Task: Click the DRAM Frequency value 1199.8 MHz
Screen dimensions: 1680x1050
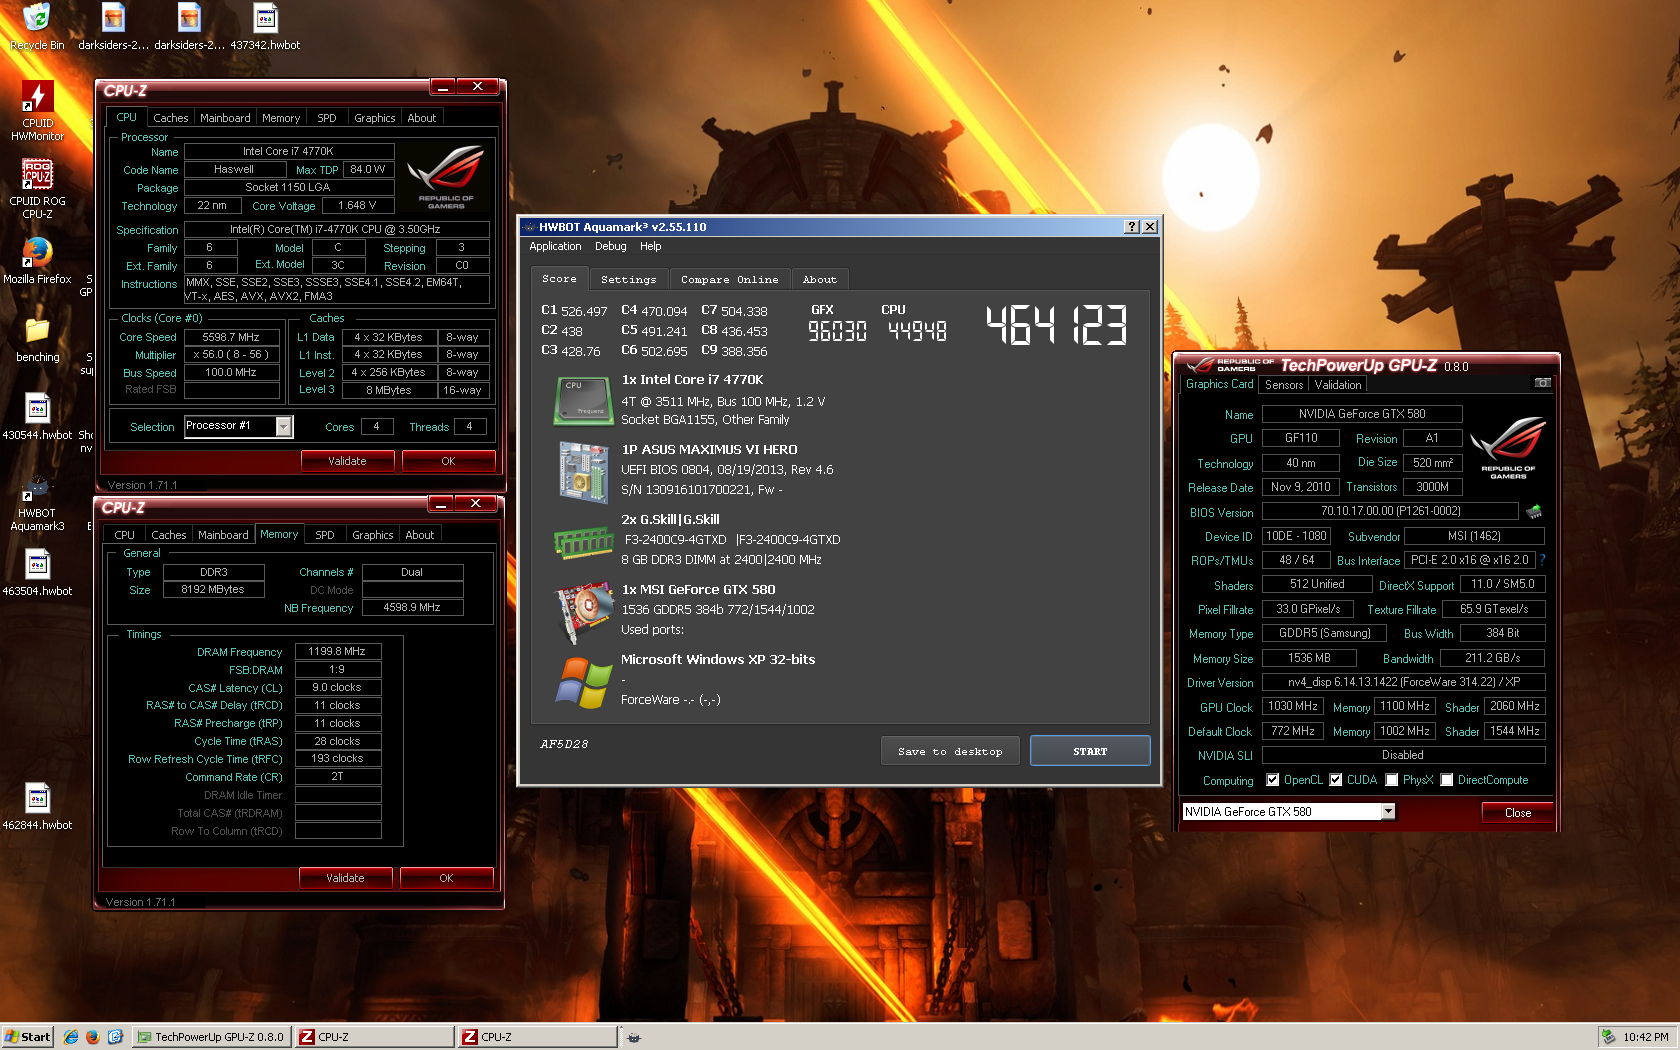Action: 338,651
